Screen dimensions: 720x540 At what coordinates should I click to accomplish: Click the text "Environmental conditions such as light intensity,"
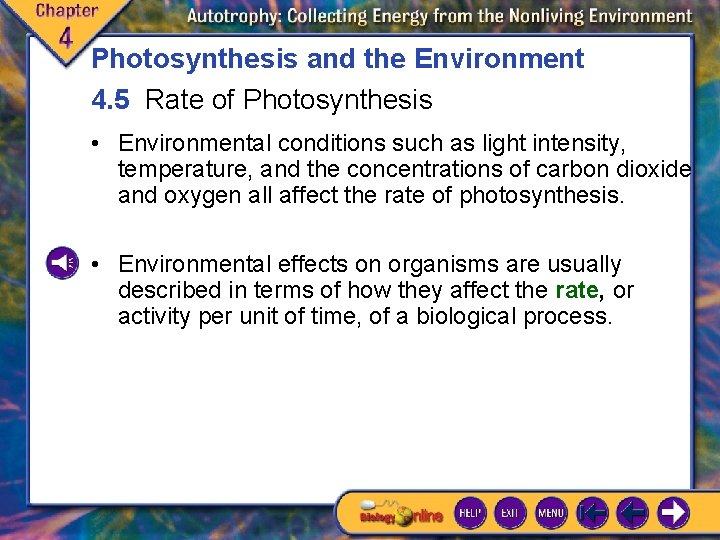point(371,143)
